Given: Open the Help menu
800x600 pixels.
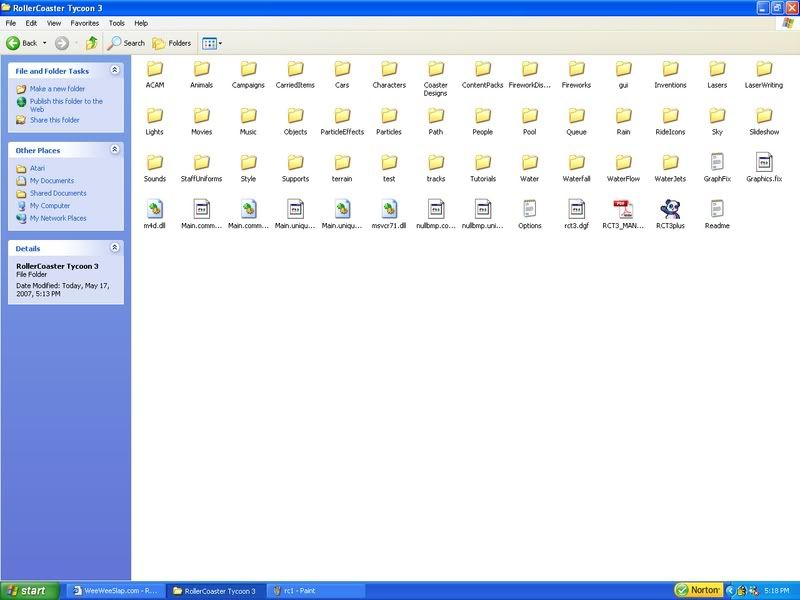Looking at the screenshot, I should 141,23.
